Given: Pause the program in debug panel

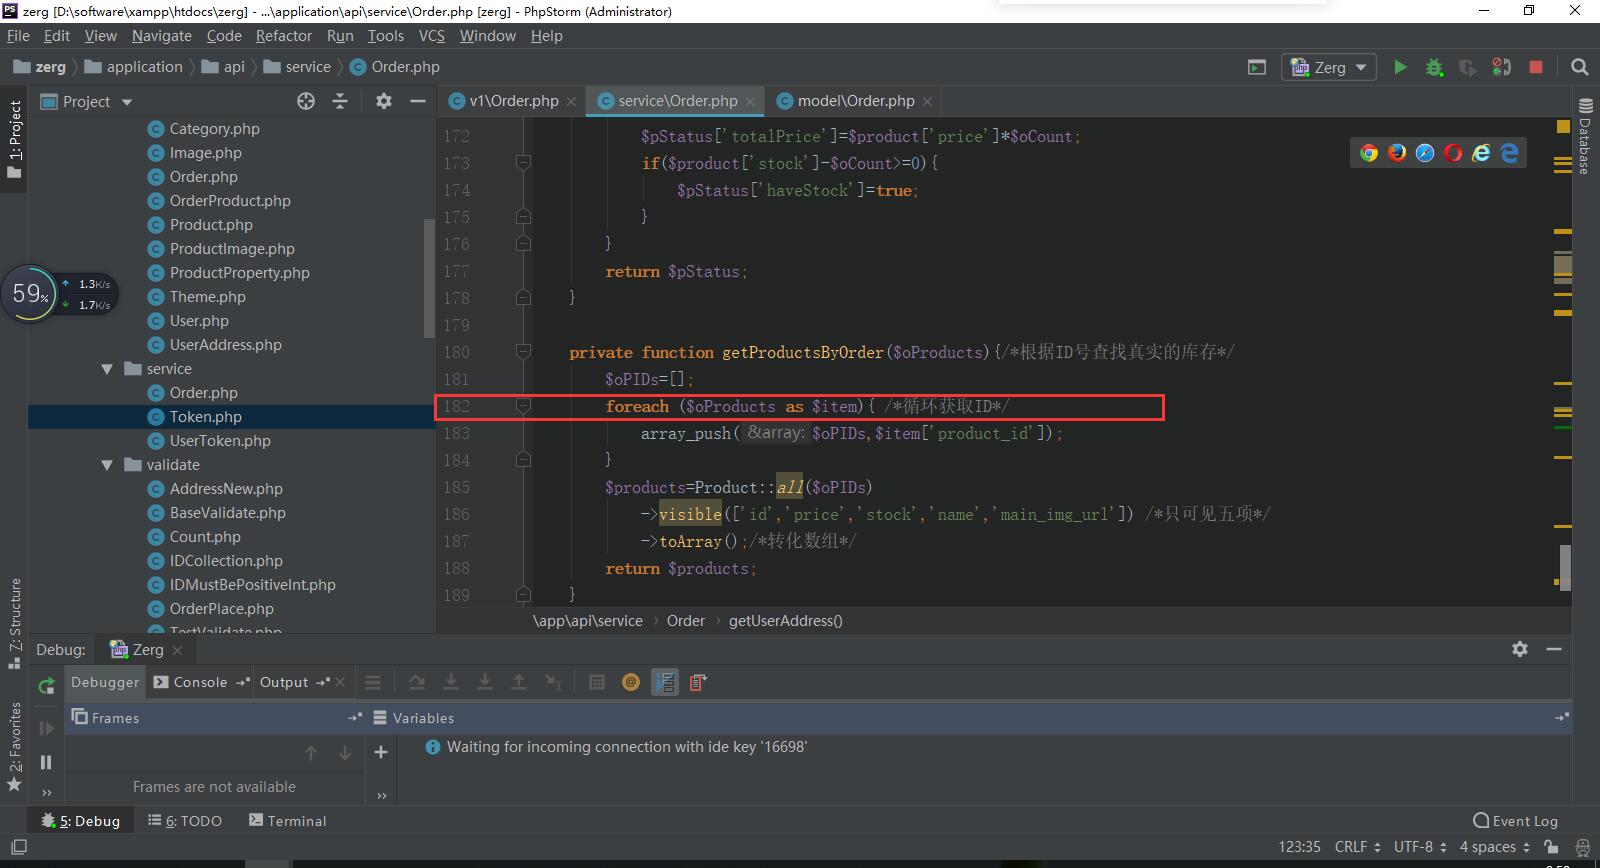Looking at the screenshot, I should (x=46, y=762).
